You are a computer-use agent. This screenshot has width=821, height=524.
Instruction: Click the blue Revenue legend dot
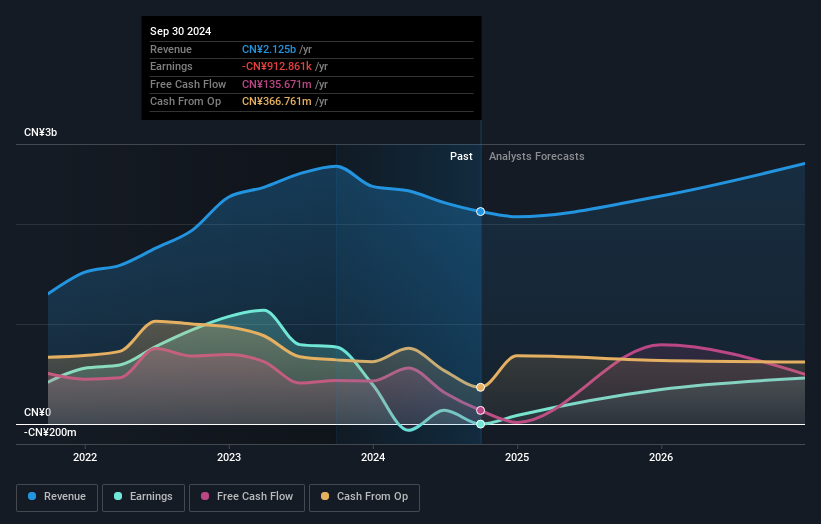[x=32, y=496]
